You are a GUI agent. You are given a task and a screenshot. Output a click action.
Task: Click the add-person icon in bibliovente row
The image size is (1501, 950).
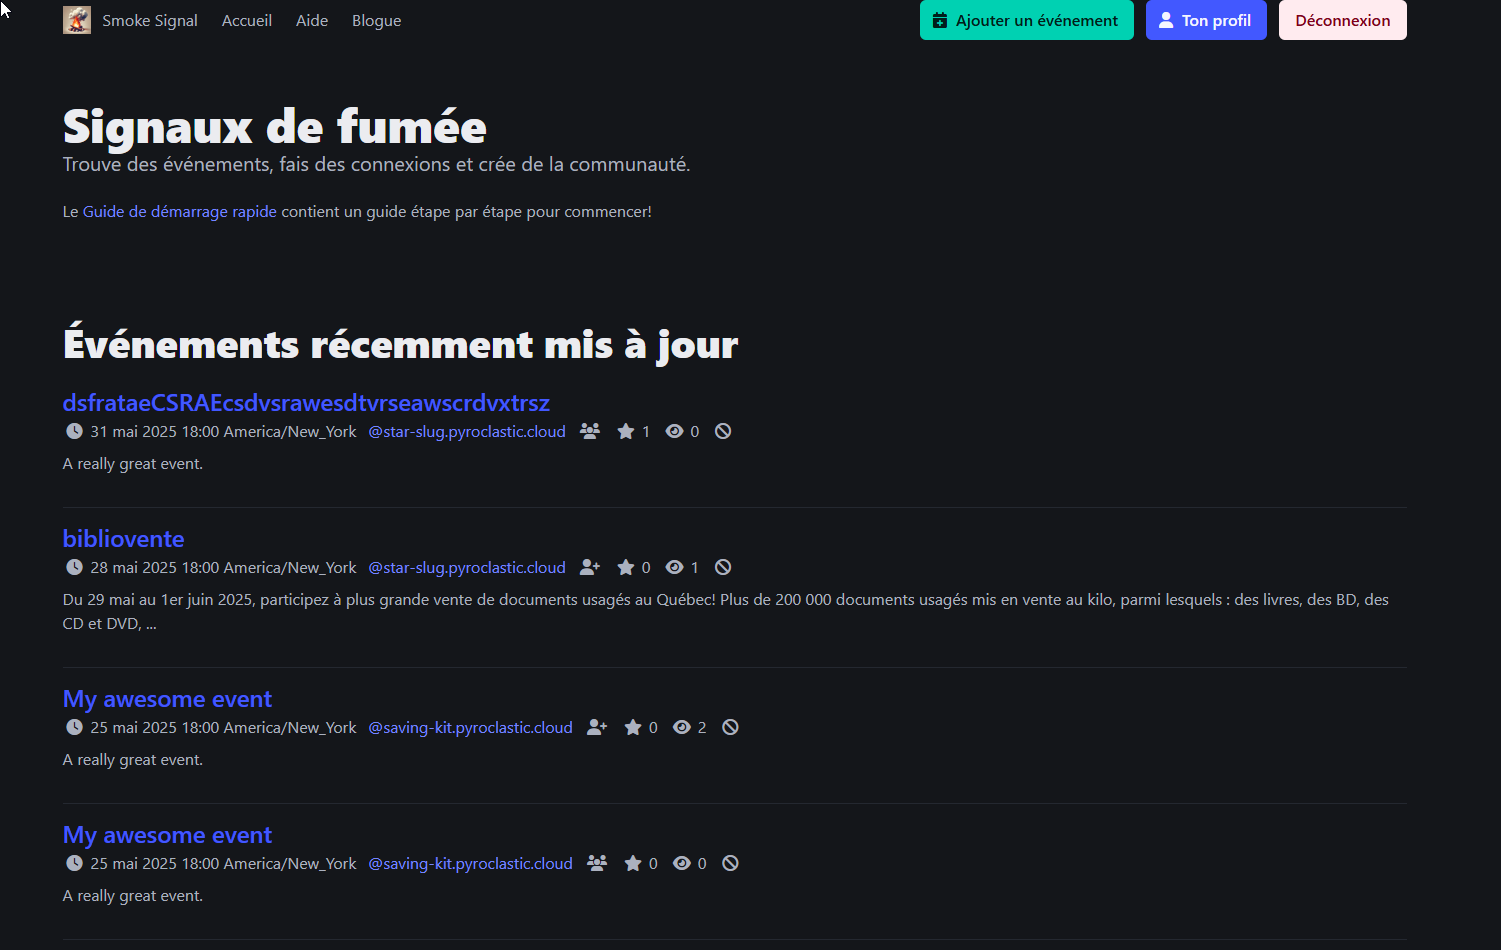pos(590,567)
